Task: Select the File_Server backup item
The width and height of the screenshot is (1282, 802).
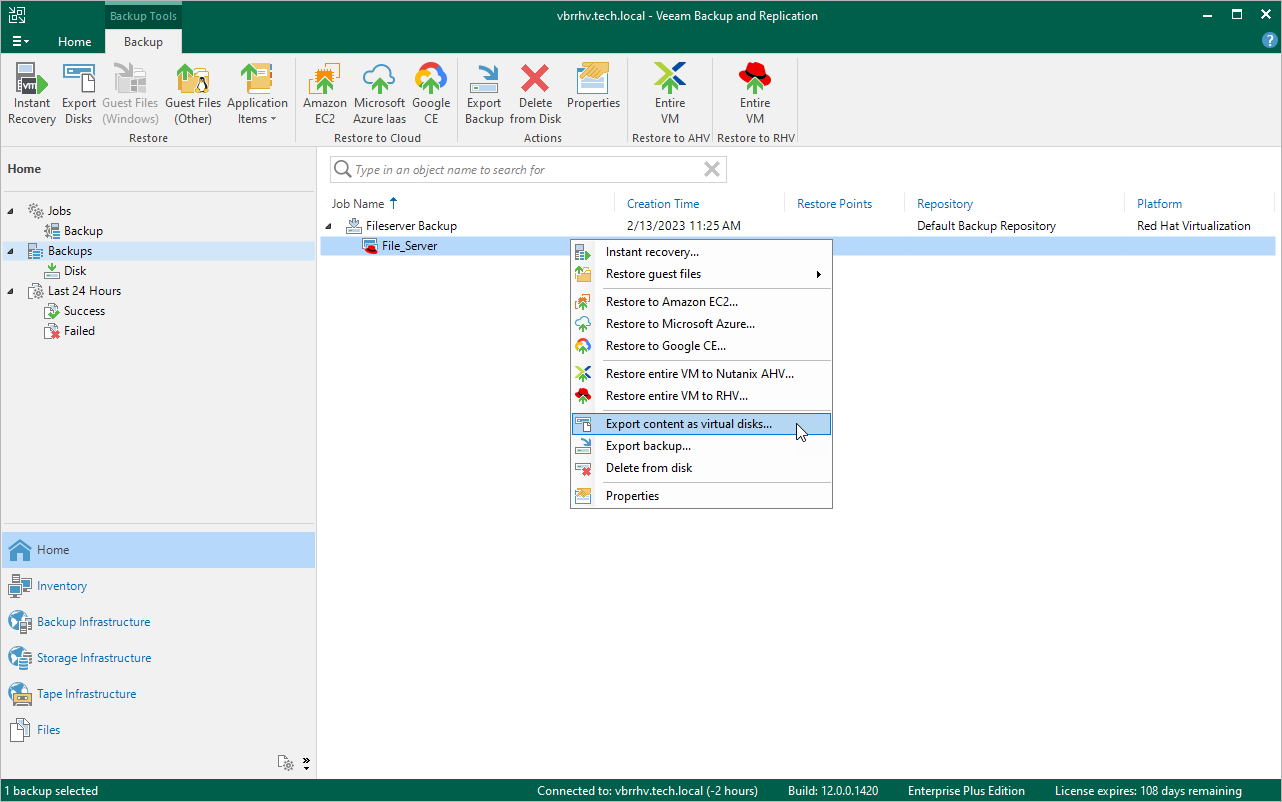Action: pyautogui.click(x=409, y=246)
